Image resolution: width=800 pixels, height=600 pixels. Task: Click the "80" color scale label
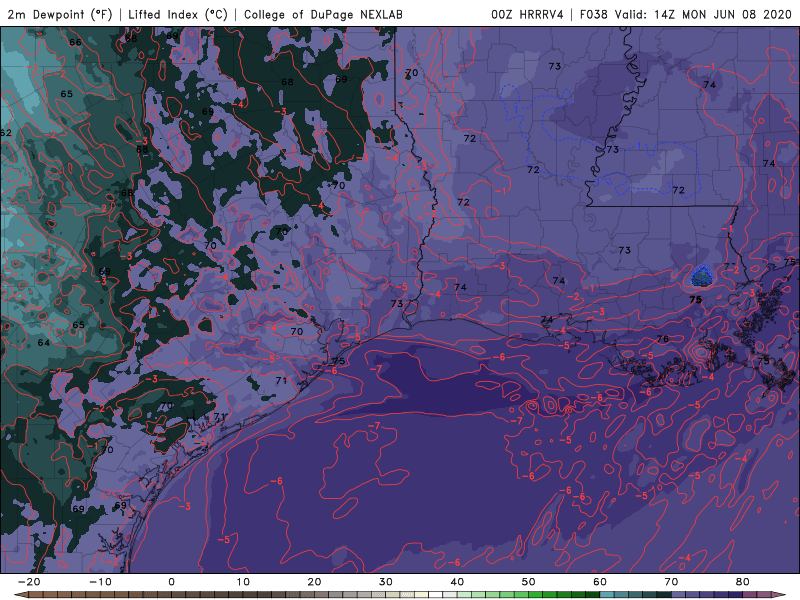(743, 582)
